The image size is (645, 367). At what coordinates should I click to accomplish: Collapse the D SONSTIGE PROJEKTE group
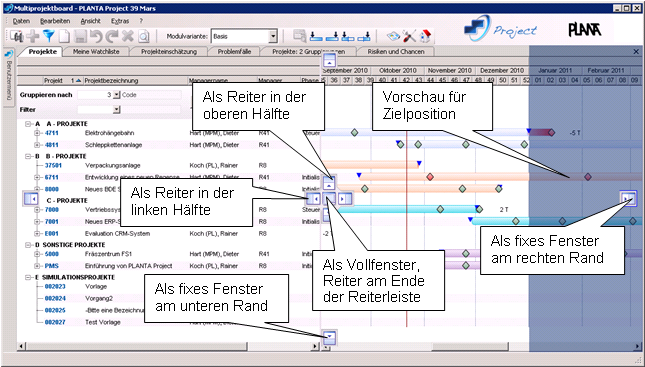point(29,245)
